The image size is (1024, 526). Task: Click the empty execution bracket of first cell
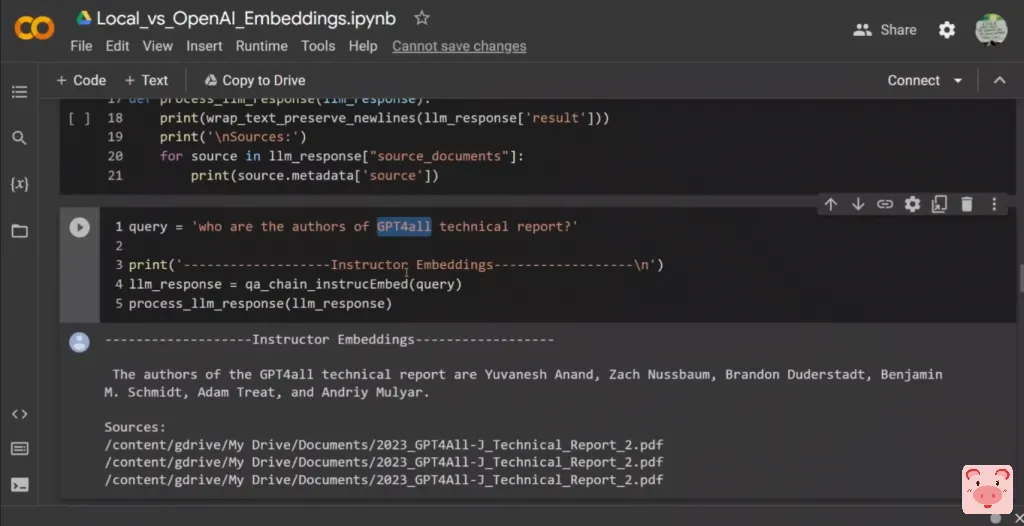pos(79,119)
